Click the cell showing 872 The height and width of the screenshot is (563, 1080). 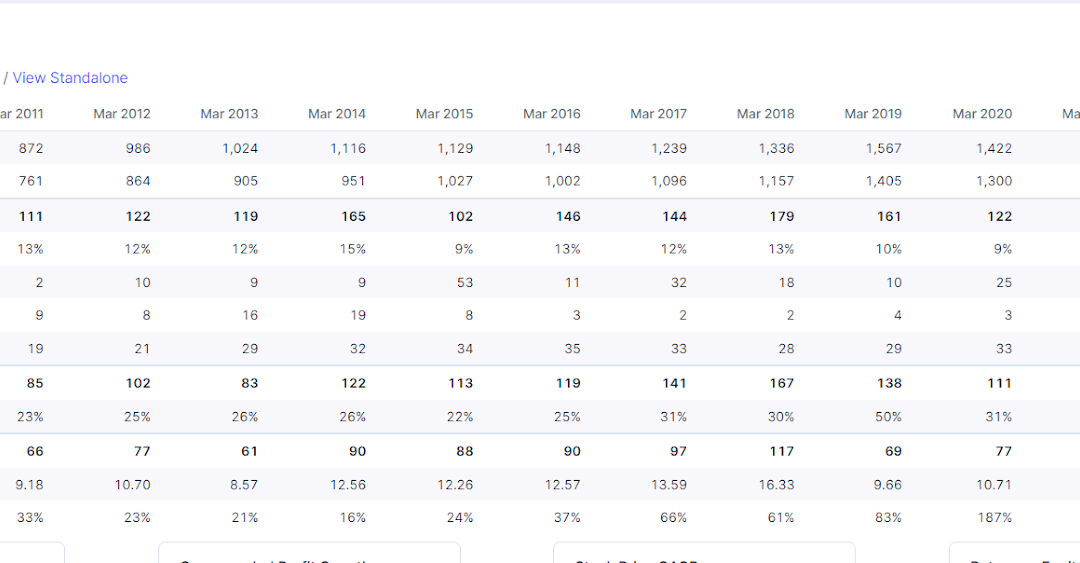(x=31, y=148)
